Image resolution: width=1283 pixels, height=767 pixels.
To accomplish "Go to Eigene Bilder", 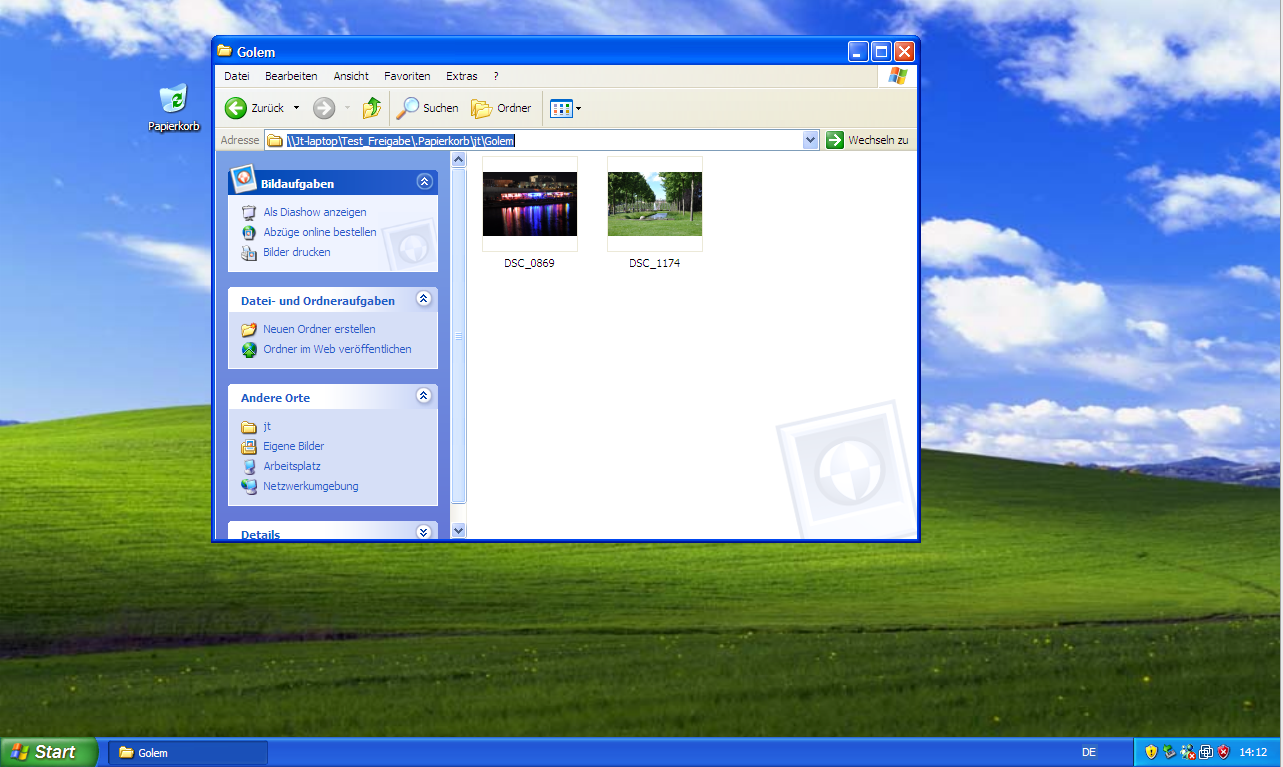I will (x=293, y=446).
